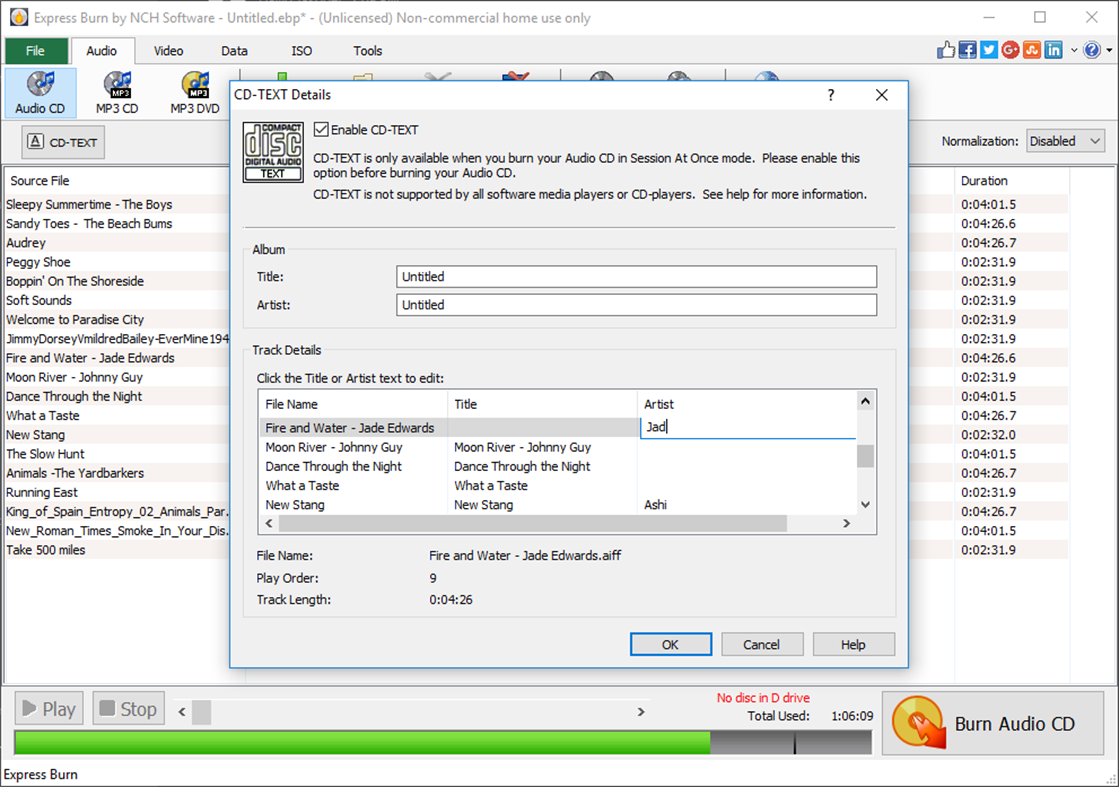Select the MP3 CD toolbar icon

click(117, 92)
